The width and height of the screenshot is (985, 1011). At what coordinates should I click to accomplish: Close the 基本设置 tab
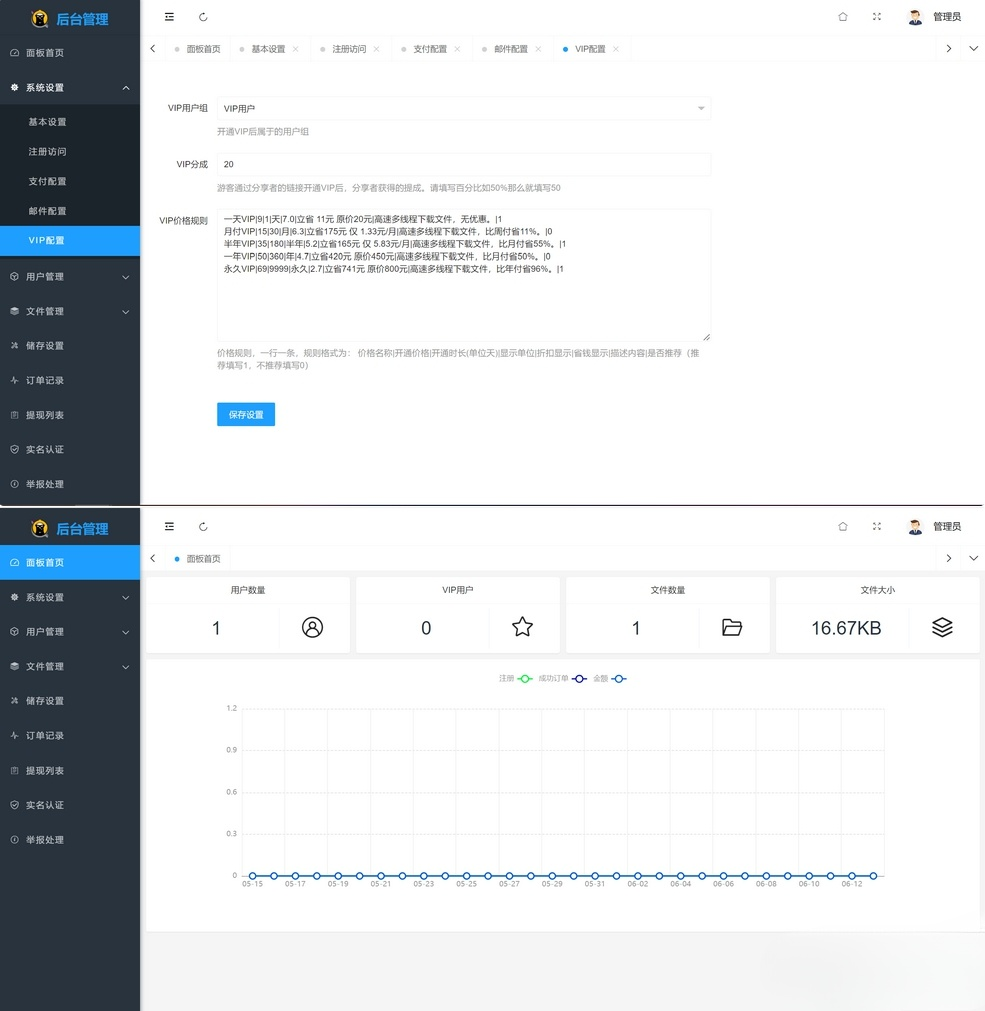click(x=295, y=49)
